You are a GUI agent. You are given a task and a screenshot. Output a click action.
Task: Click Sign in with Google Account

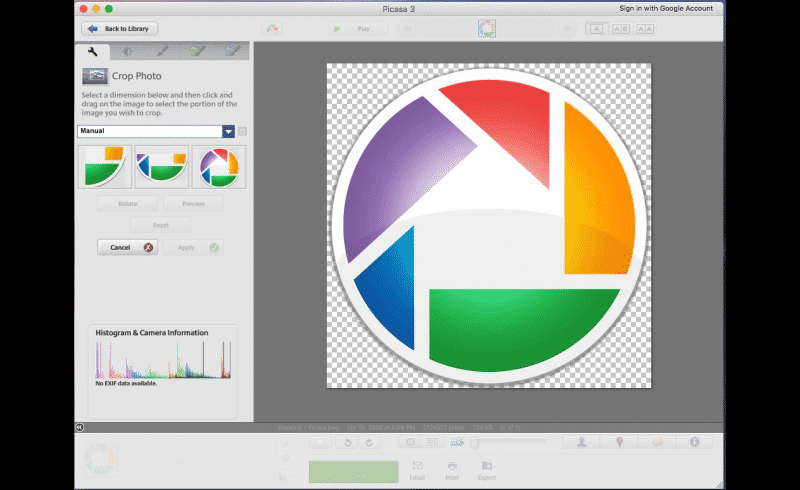point(666,8)
